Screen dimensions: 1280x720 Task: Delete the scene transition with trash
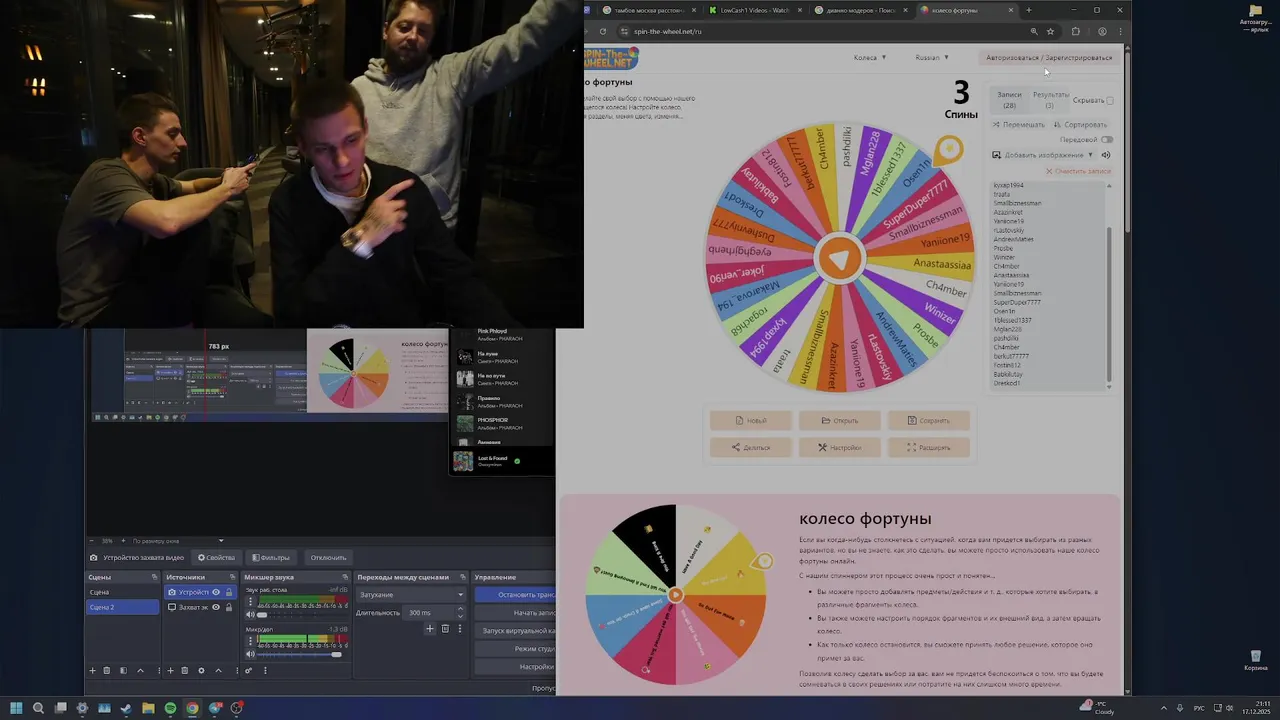(x=445, y=629)
